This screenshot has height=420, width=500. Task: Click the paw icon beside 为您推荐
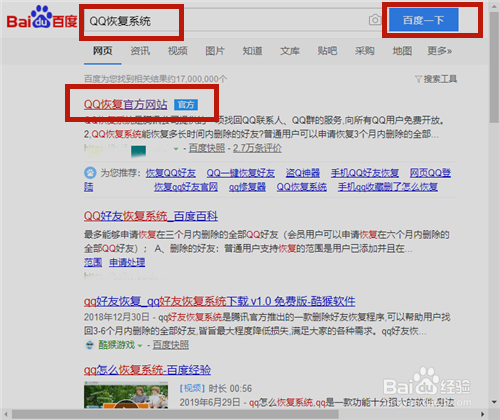point(90,173)
